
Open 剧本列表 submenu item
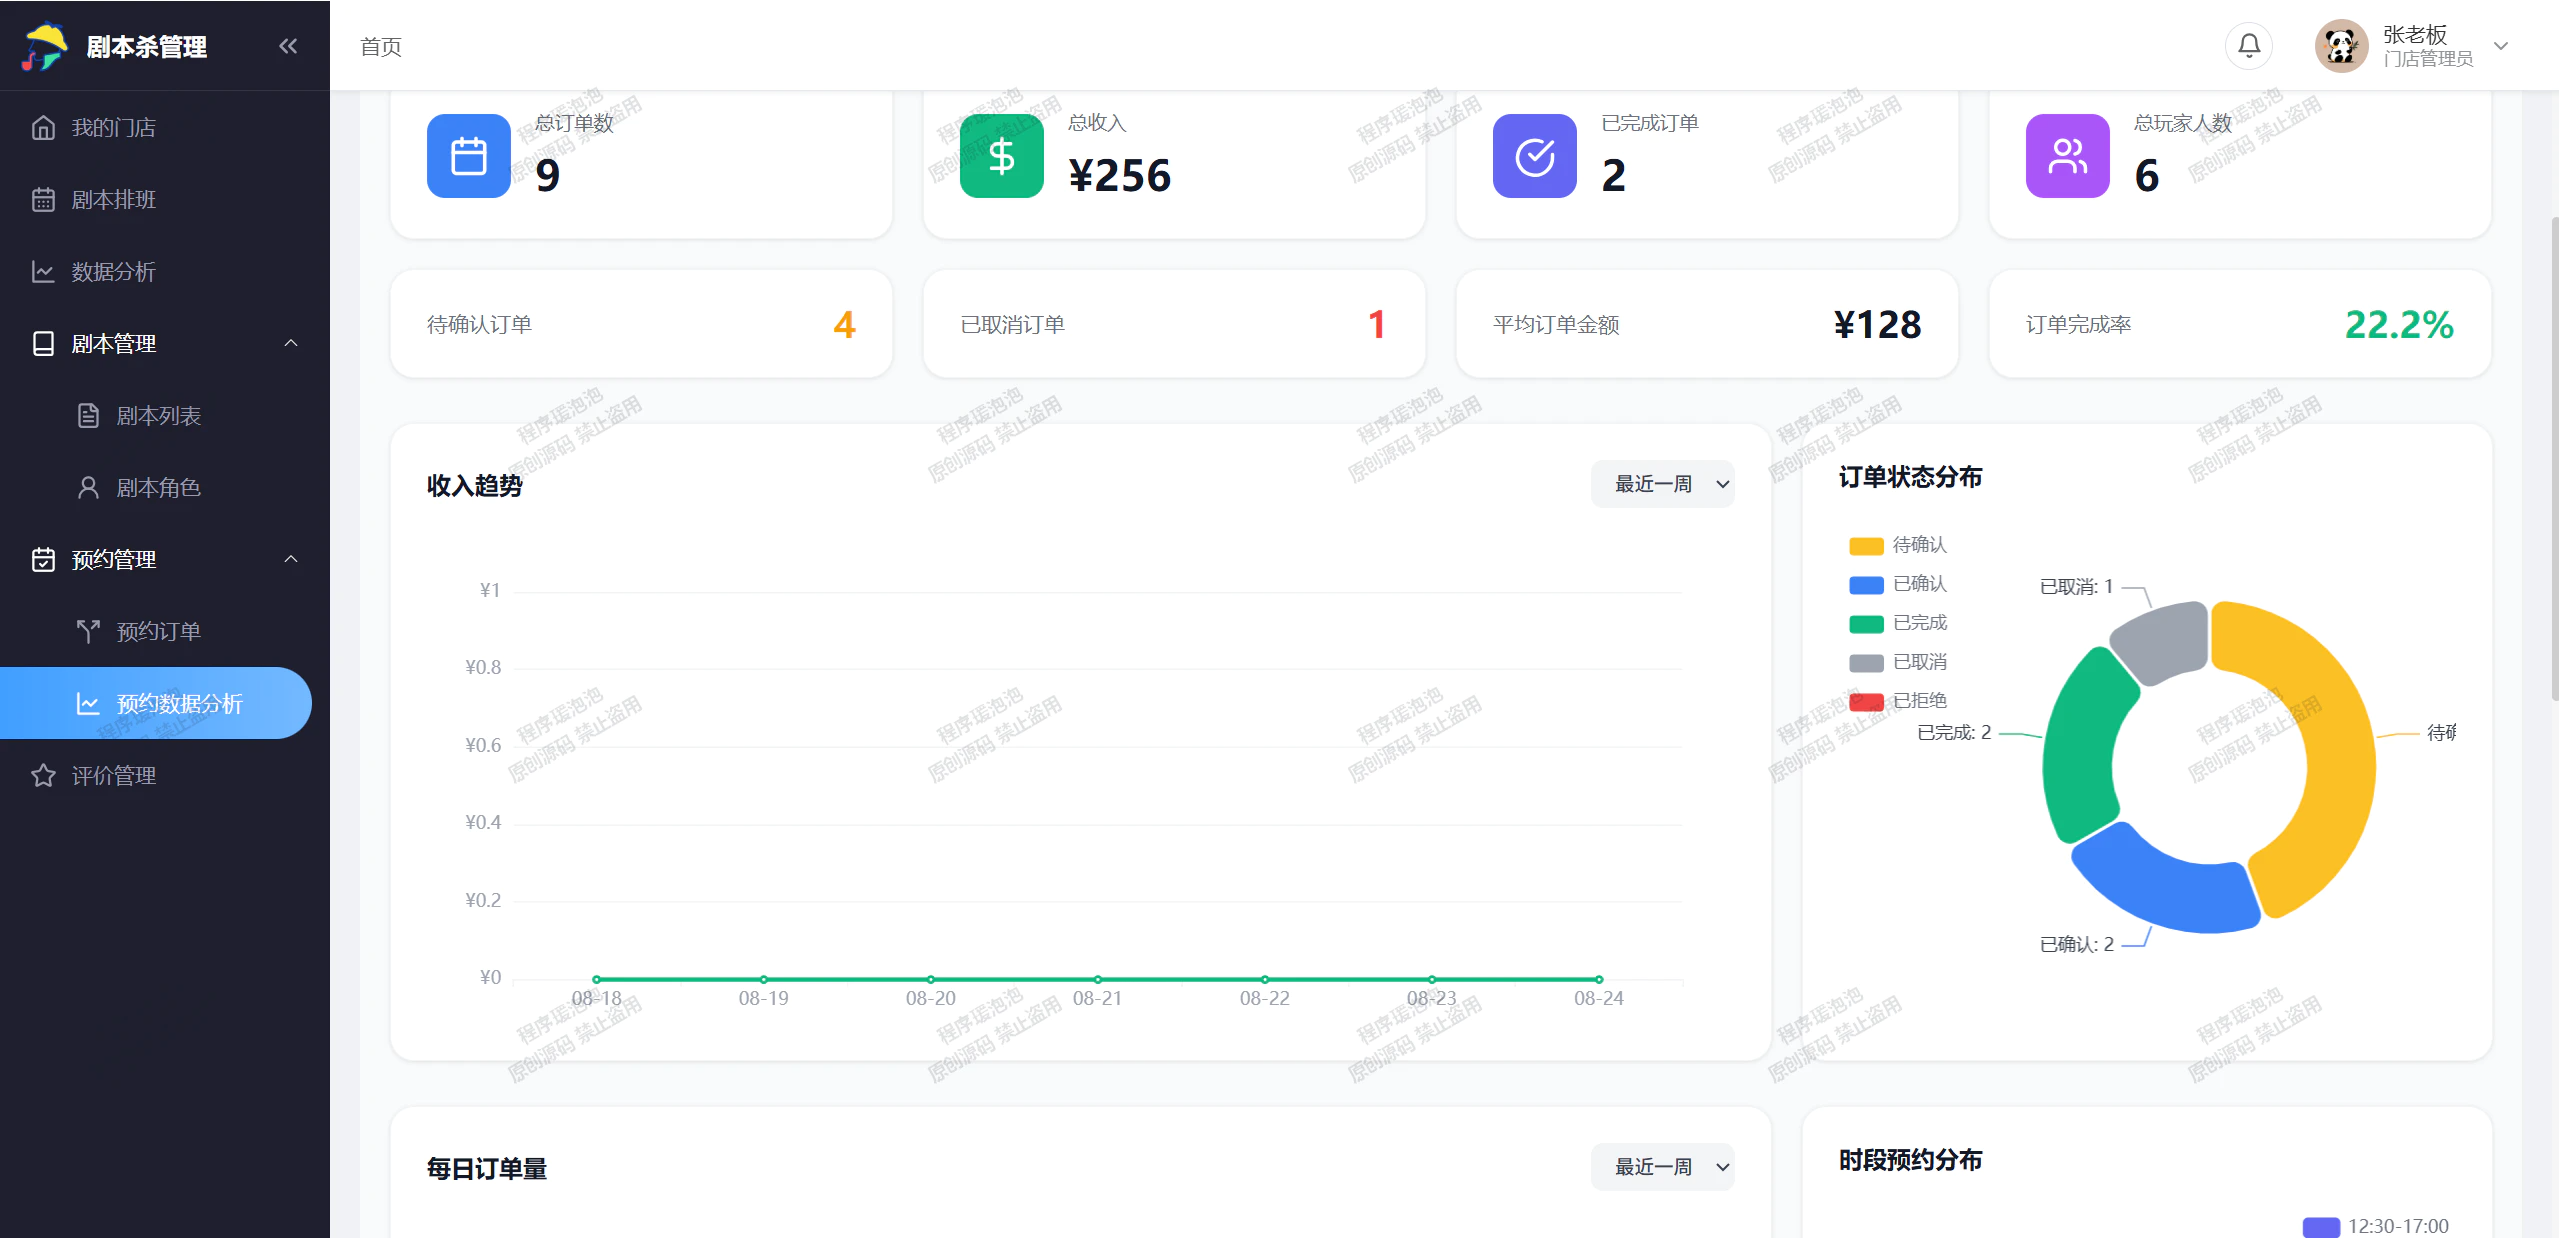165,416
